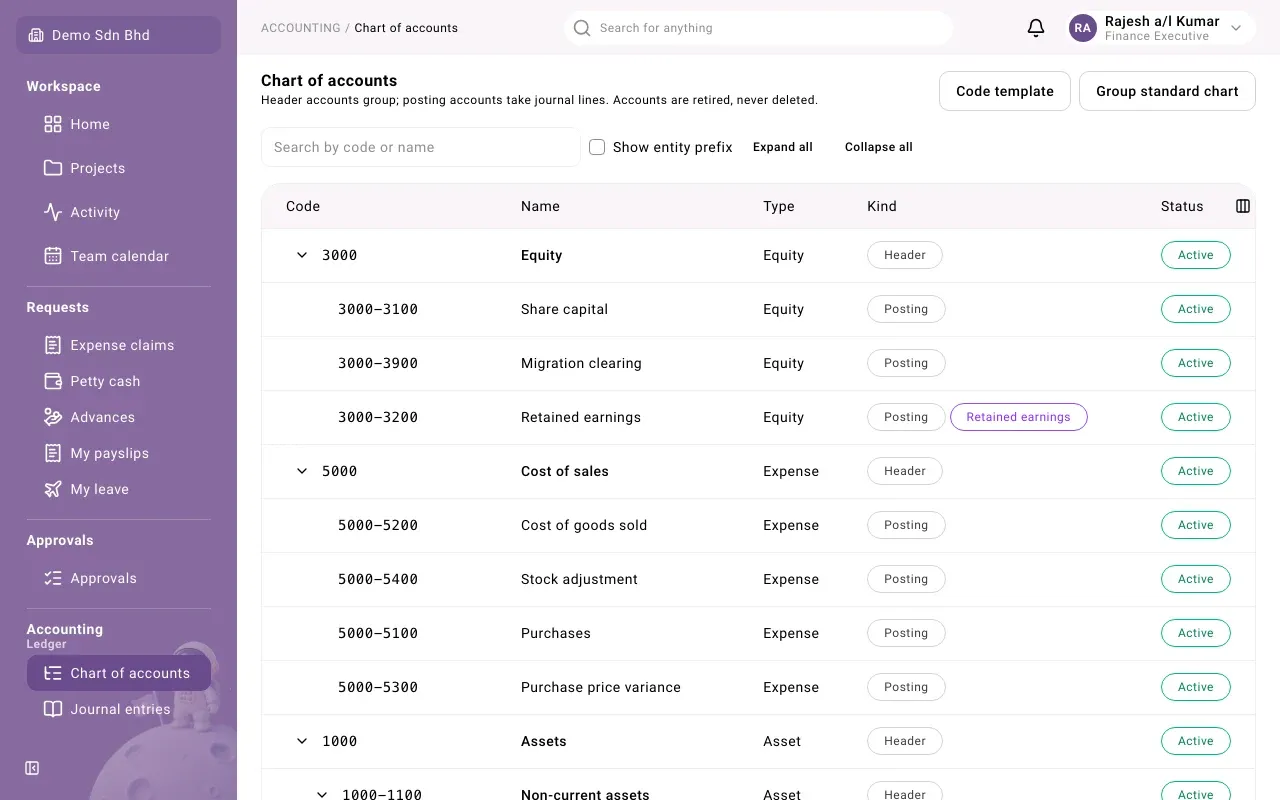Click the ACCOUNTING breadcrumb link

point(301,28)
